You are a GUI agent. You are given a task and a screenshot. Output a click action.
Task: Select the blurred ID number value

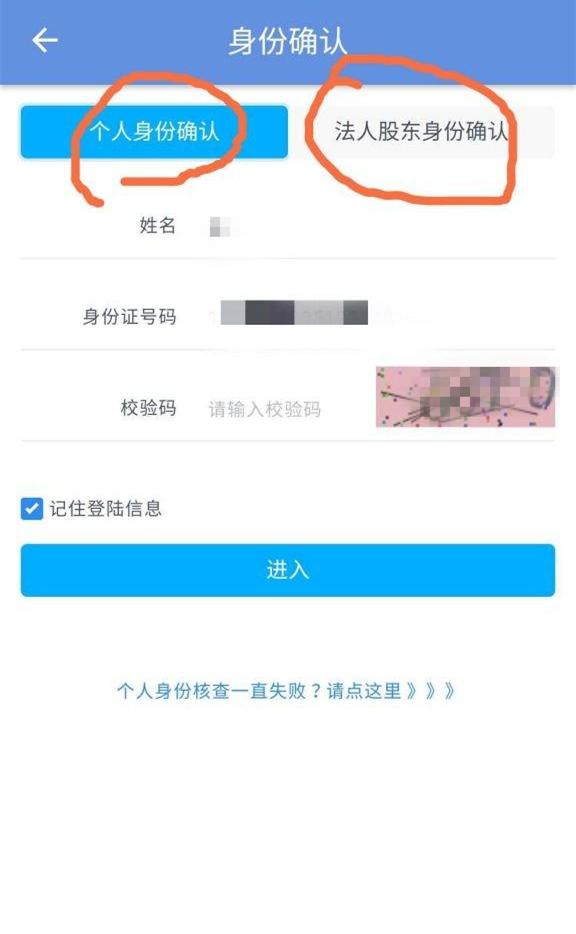(x=294, y=313)
